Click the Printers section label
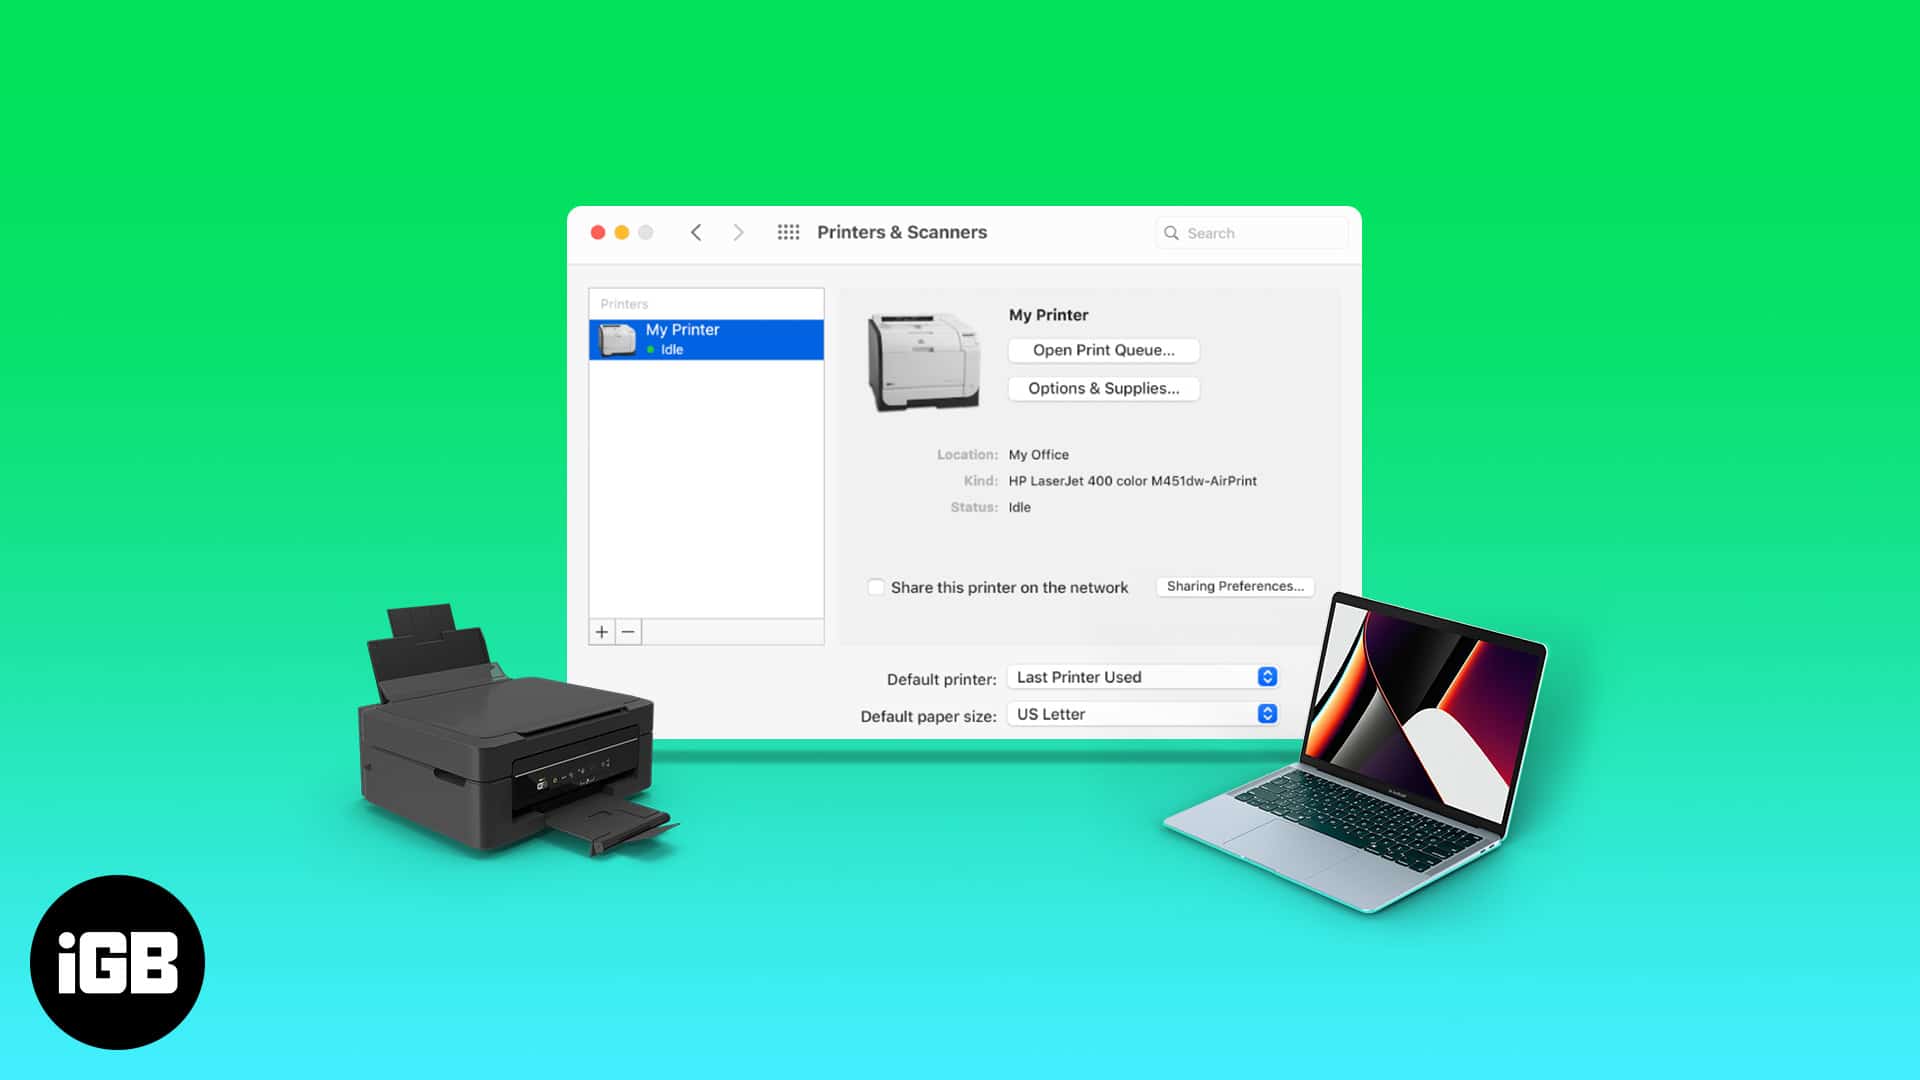Viewport: 1920px width, 1080px height. [624, 303]
